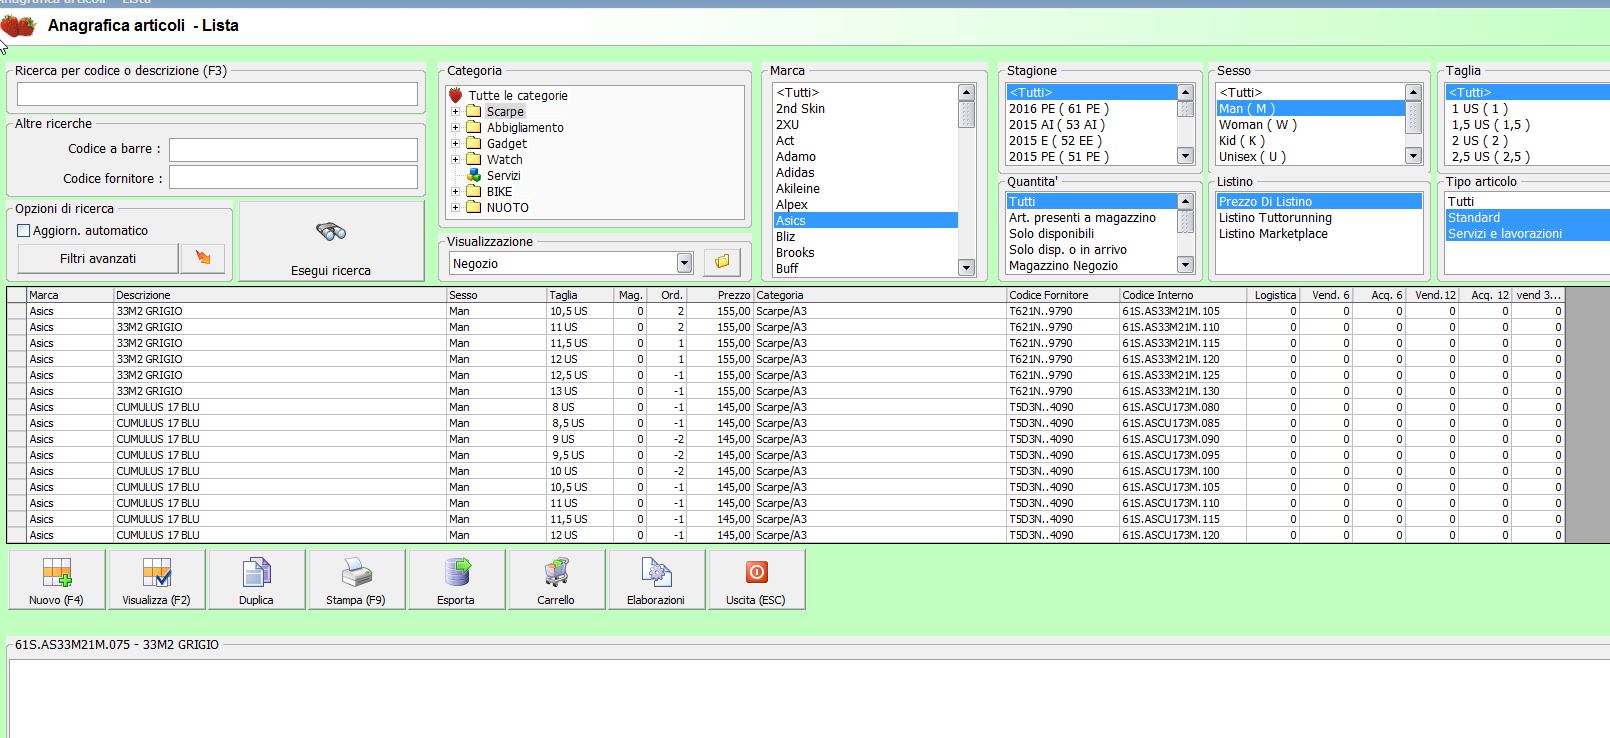The image size is (1610, 738).
Task: Expand the Abbigliamento category node
Action: [455, 128]
